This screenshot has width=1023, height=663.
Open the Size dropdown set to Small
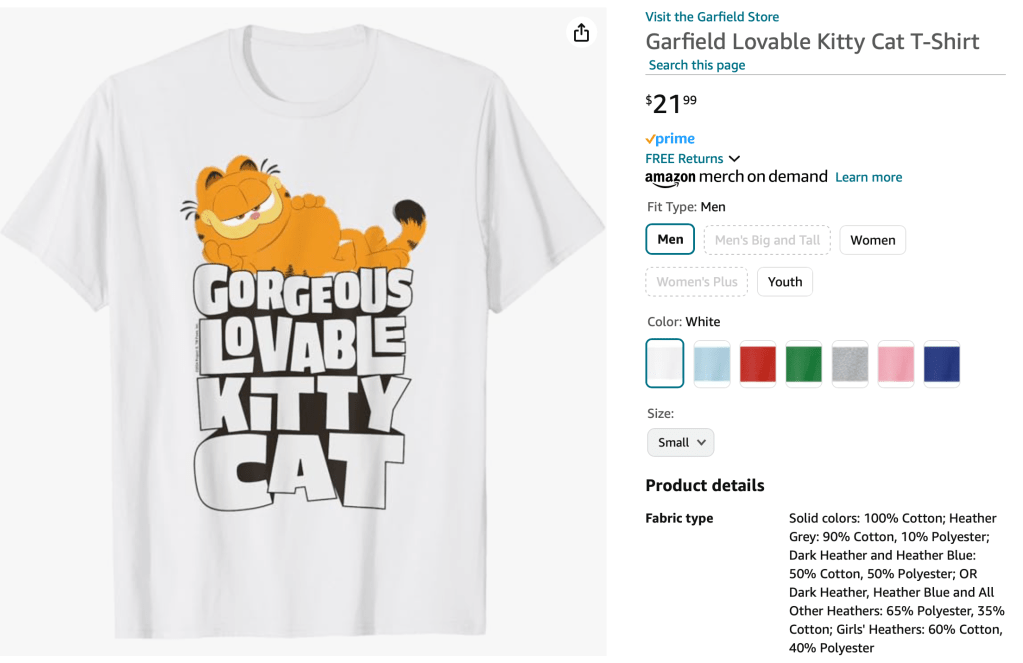click(680, 442)
